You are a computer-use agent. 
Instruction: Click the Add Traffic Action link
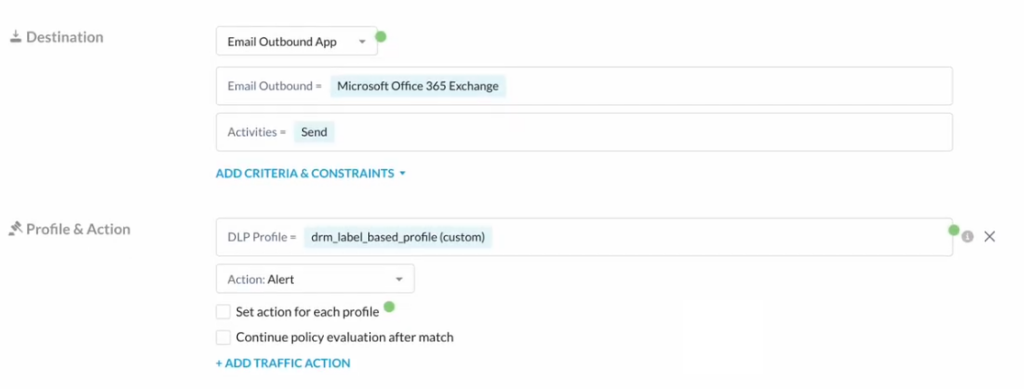283,363
